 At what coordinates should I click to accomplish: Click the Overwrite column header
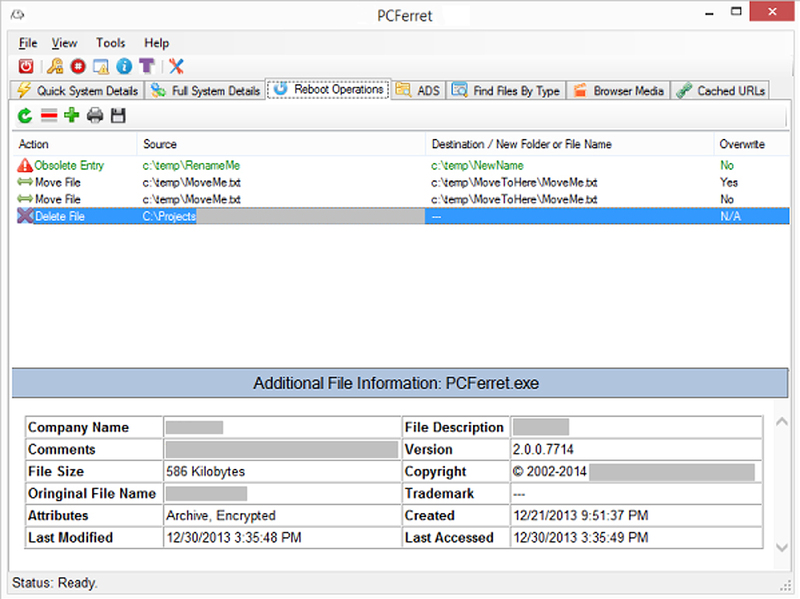tap(752, 144)
